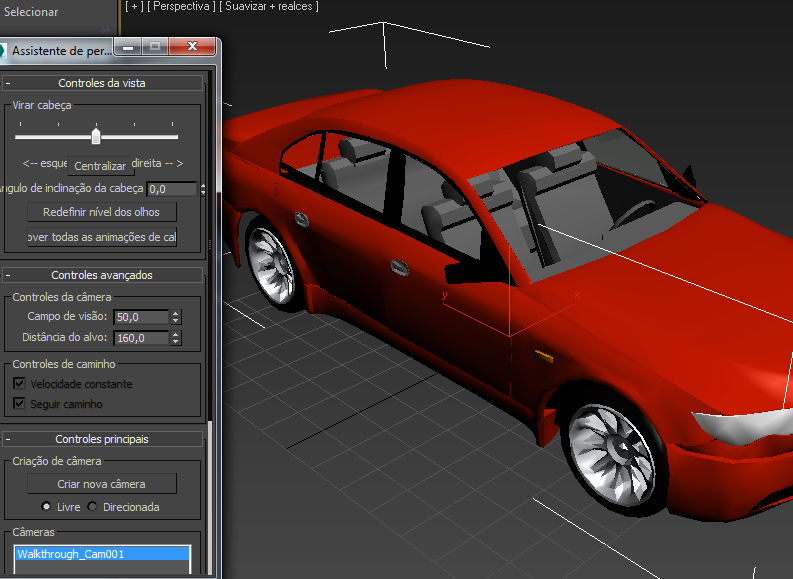
Task: Collapse the Controles da vista rollout
Action: 102,83
